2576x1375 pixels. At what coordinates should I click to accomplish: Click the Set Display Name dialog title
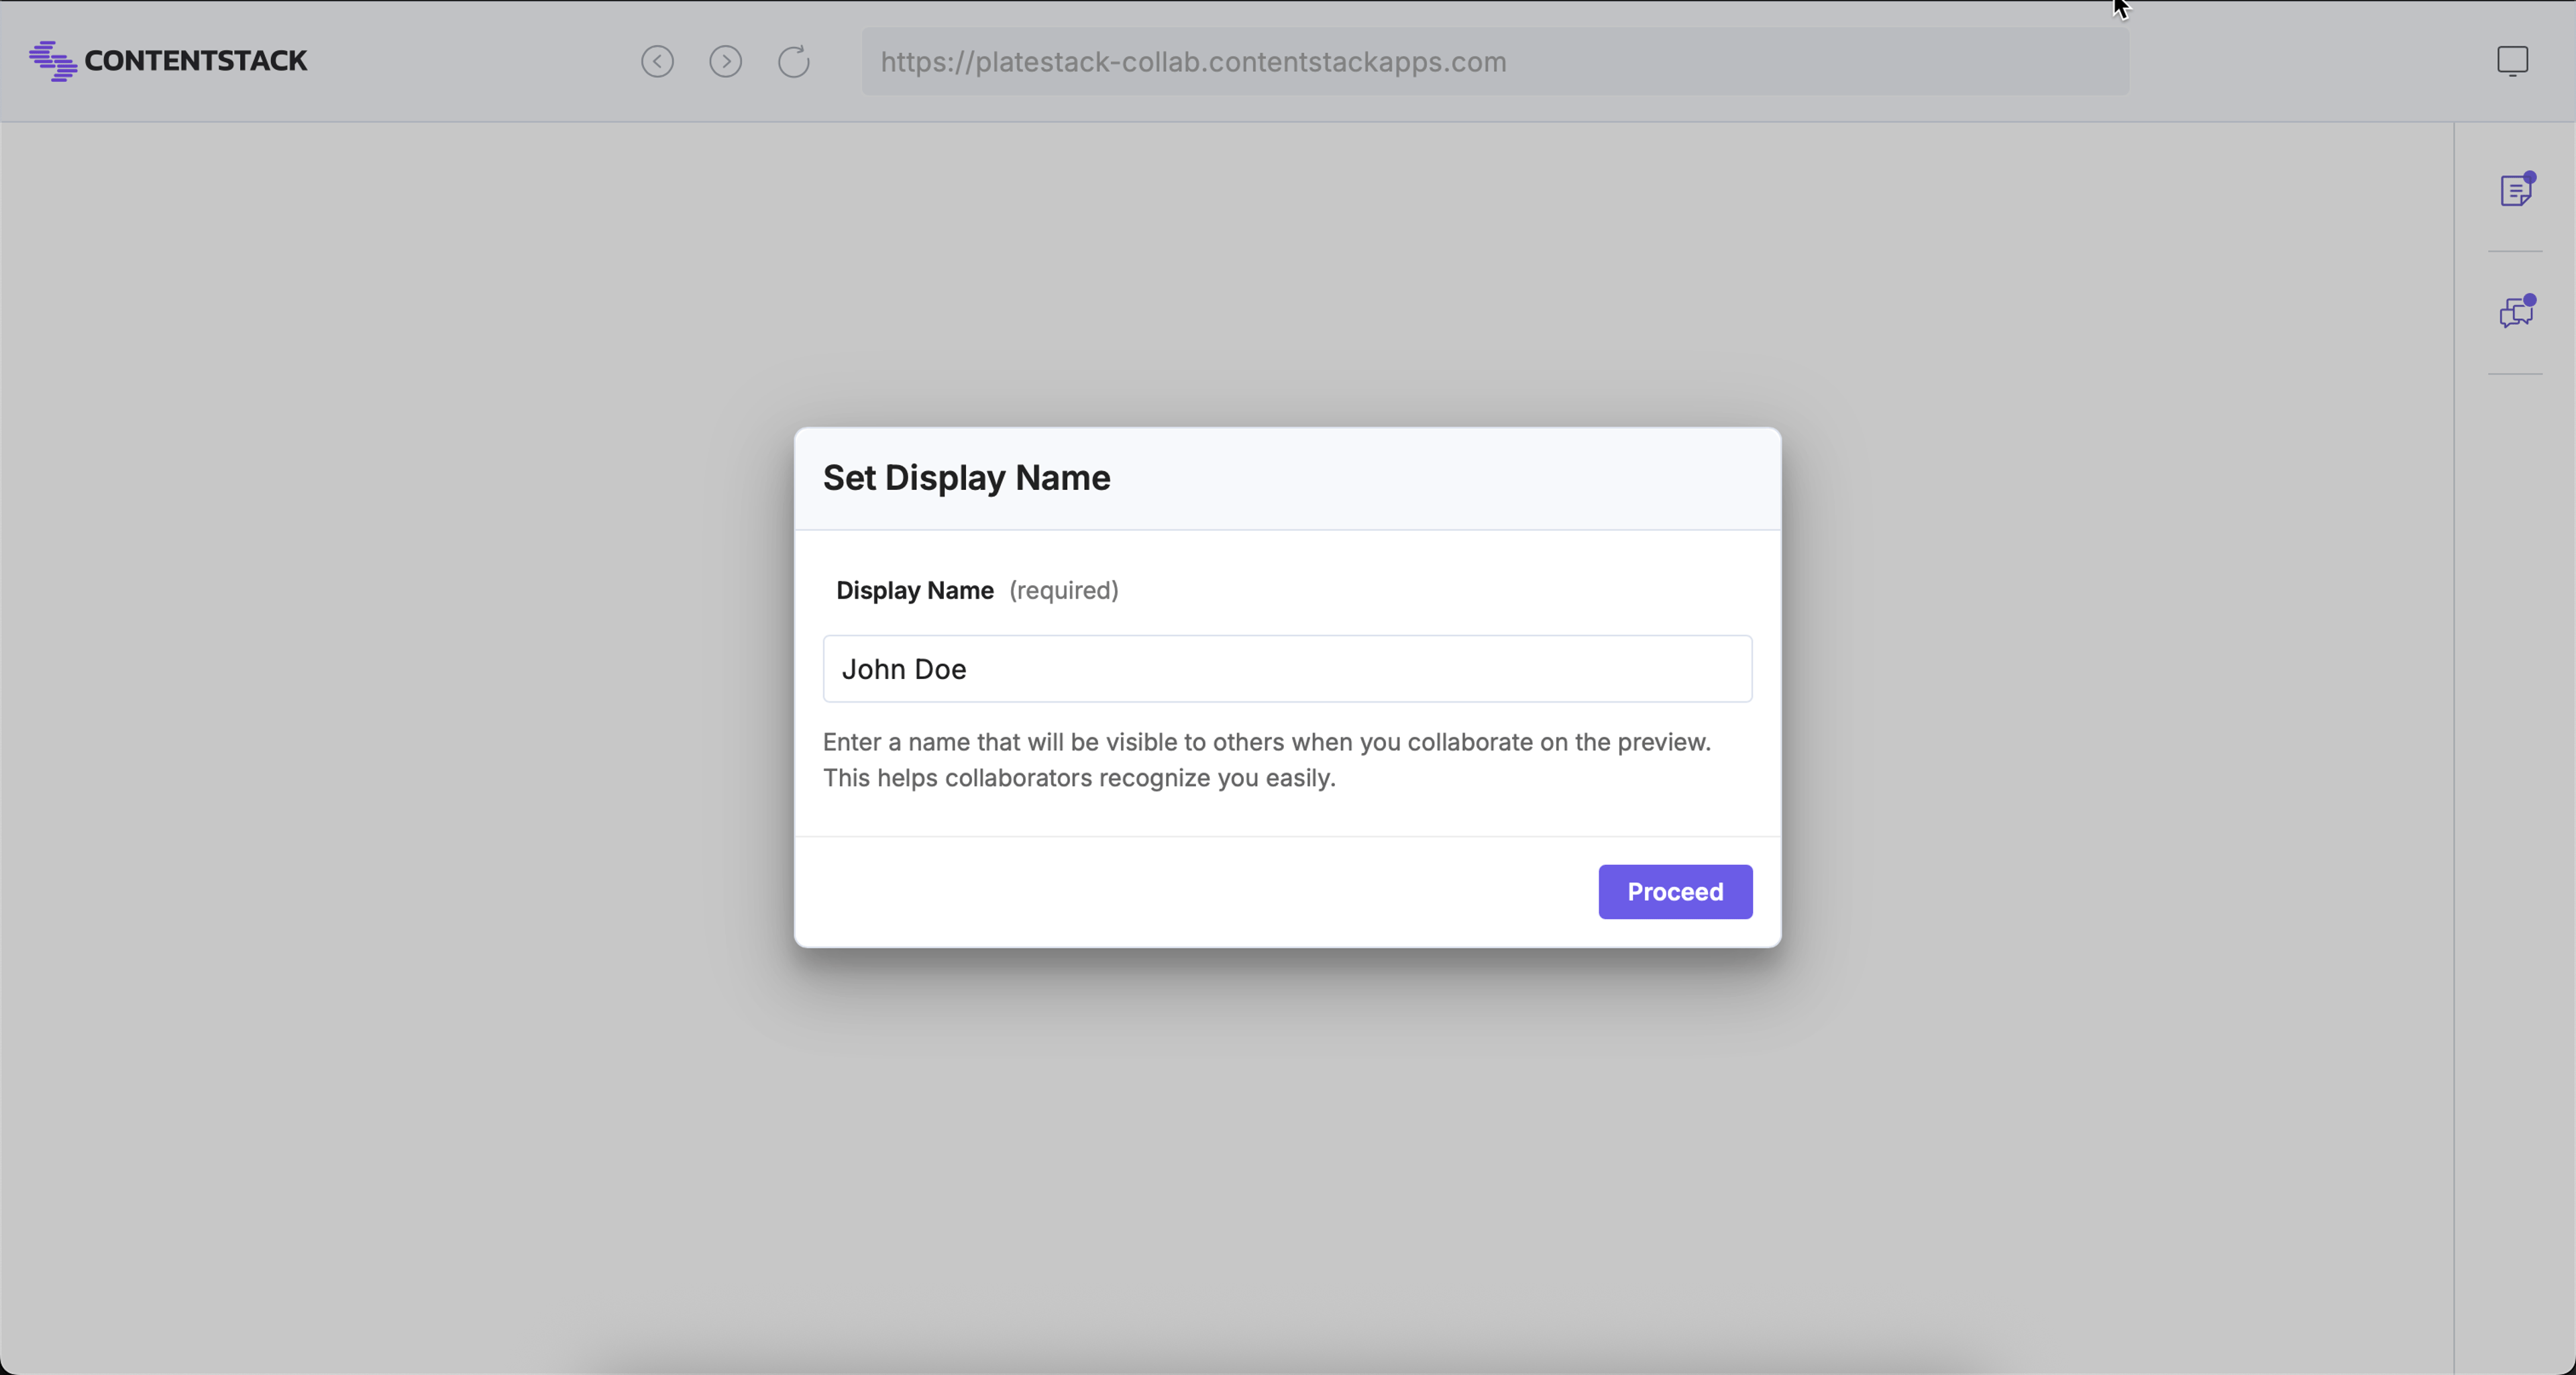pos(966,478)
